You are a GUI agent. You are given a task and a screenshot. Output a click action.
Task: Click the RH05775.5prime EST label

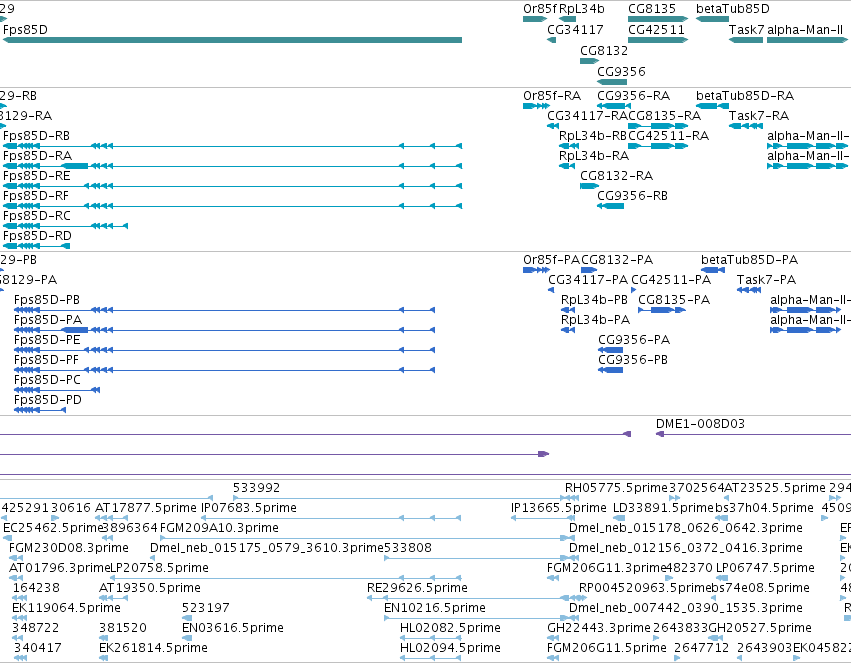616,488
